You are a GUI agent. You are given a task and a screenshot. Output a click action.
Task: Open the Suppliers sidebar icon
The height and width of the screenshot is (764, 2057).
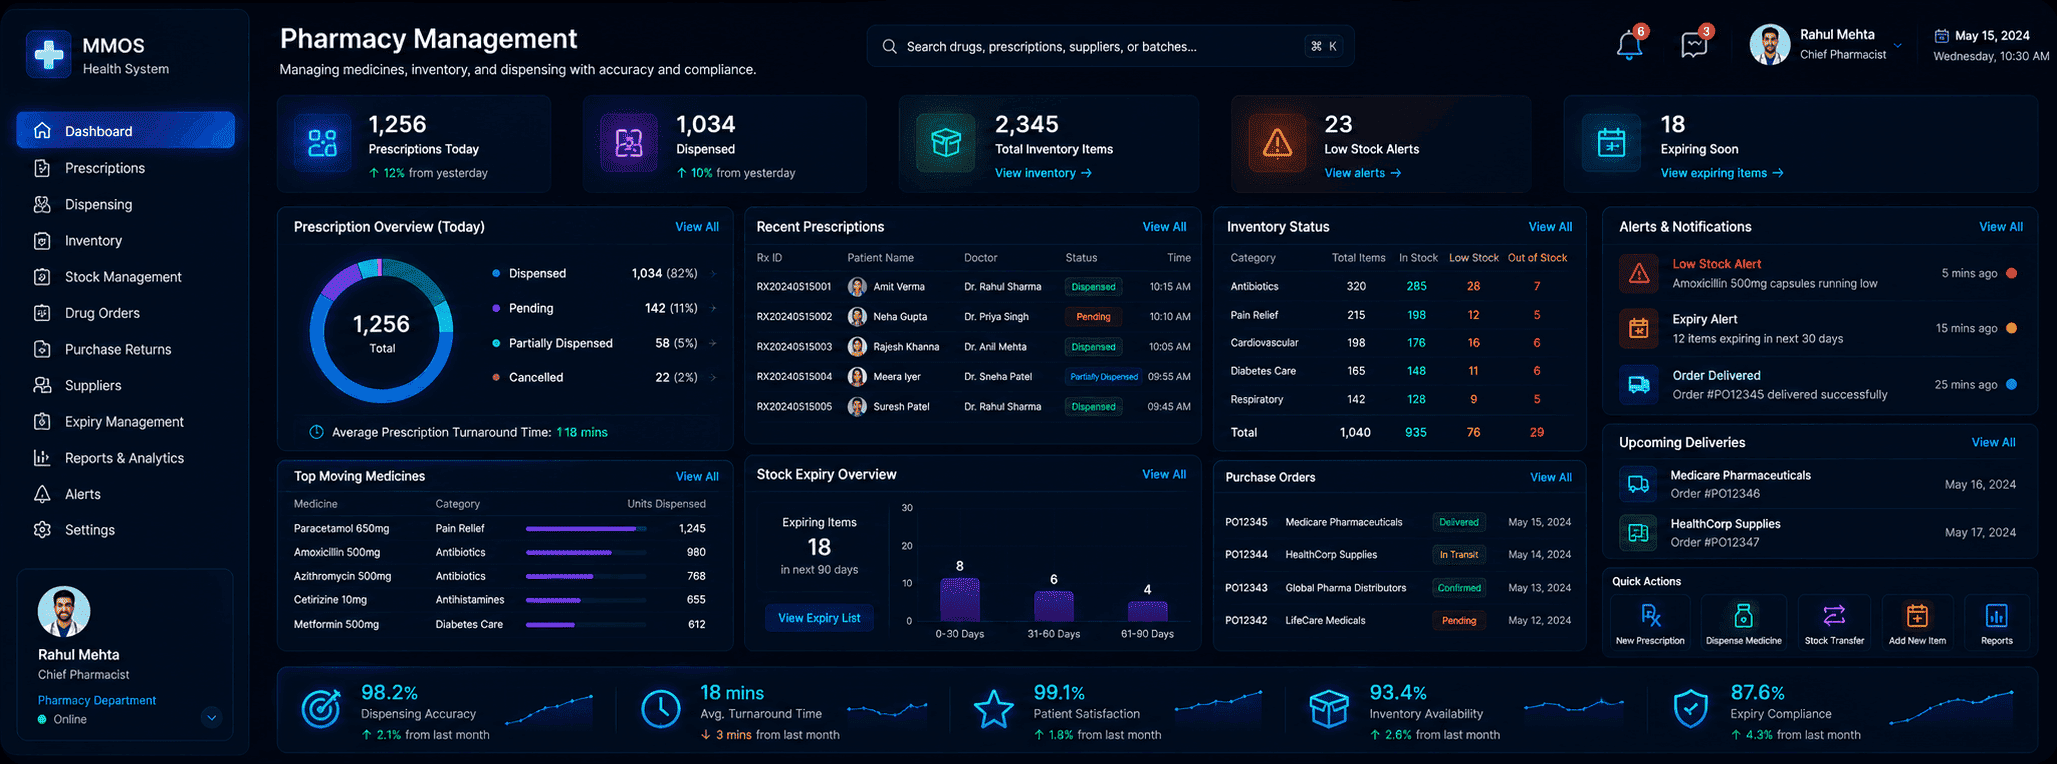(x=42, y=385)
